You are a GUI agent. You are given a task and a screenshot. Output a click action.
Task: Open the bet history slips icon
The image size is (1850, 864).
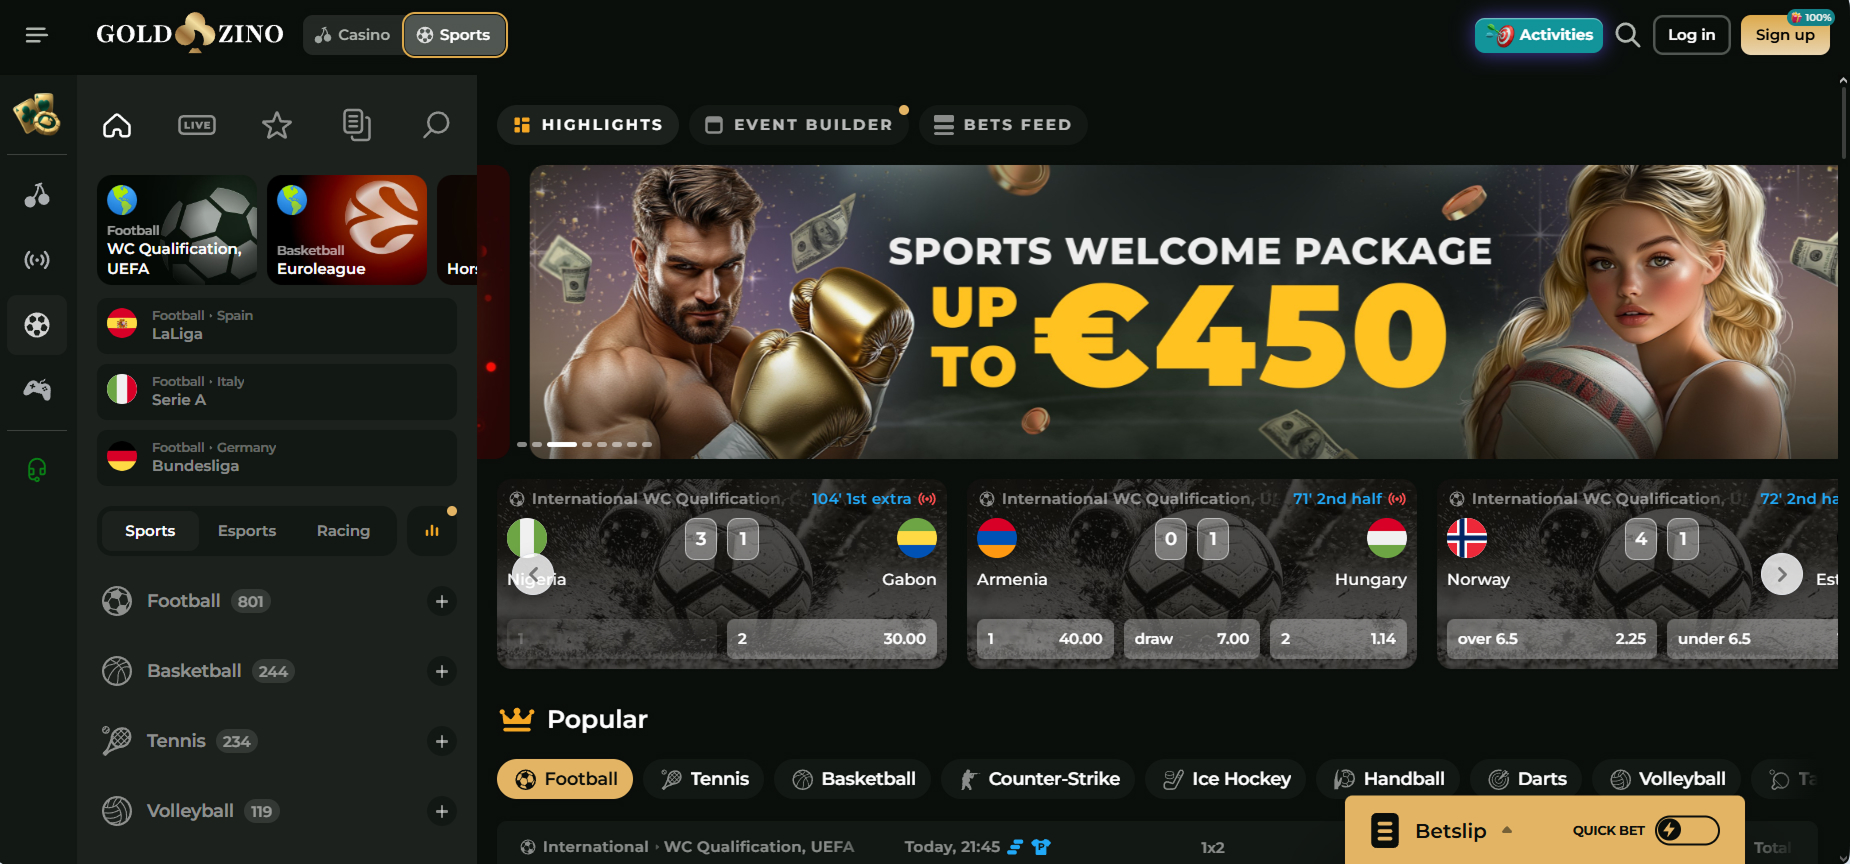pyautogui.click(x=357, y=125)
